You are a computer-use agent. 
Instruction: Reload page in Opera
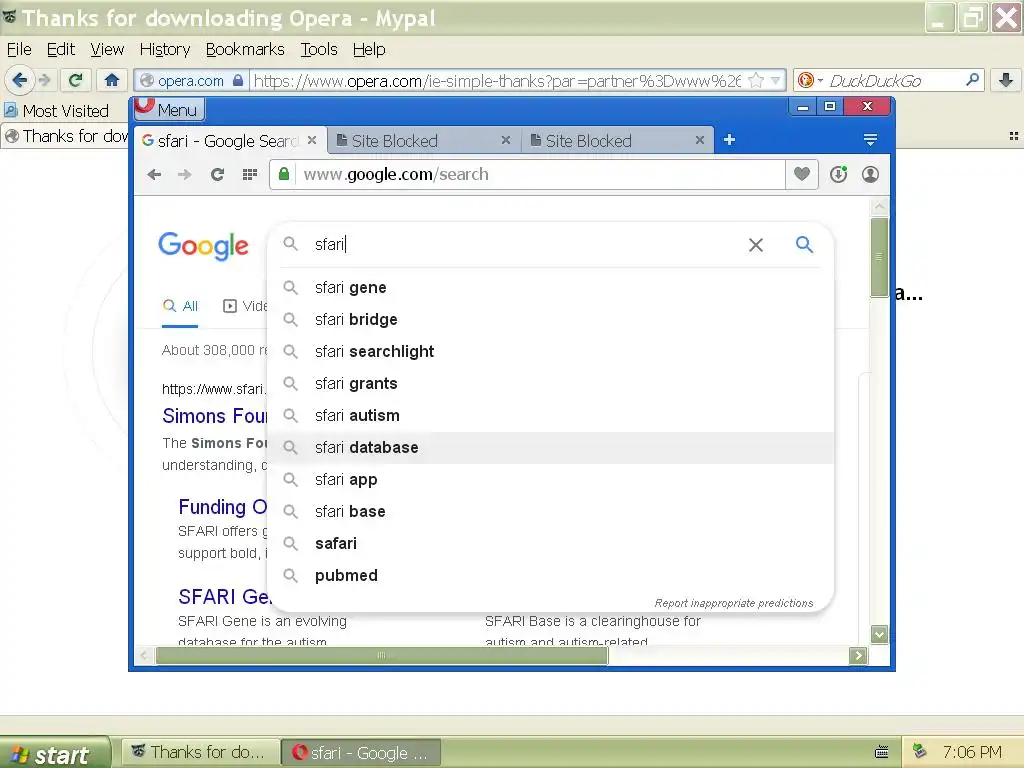217,174
